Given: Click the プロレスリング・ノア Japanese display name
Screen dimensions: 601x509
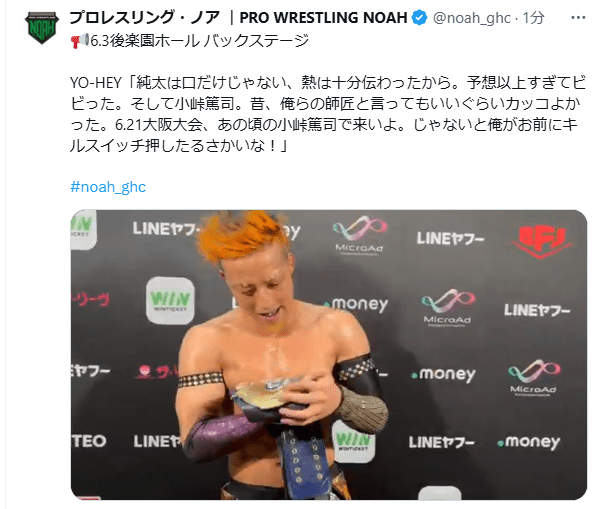Looking at the screenshot, I should click(x=145, y=18).
